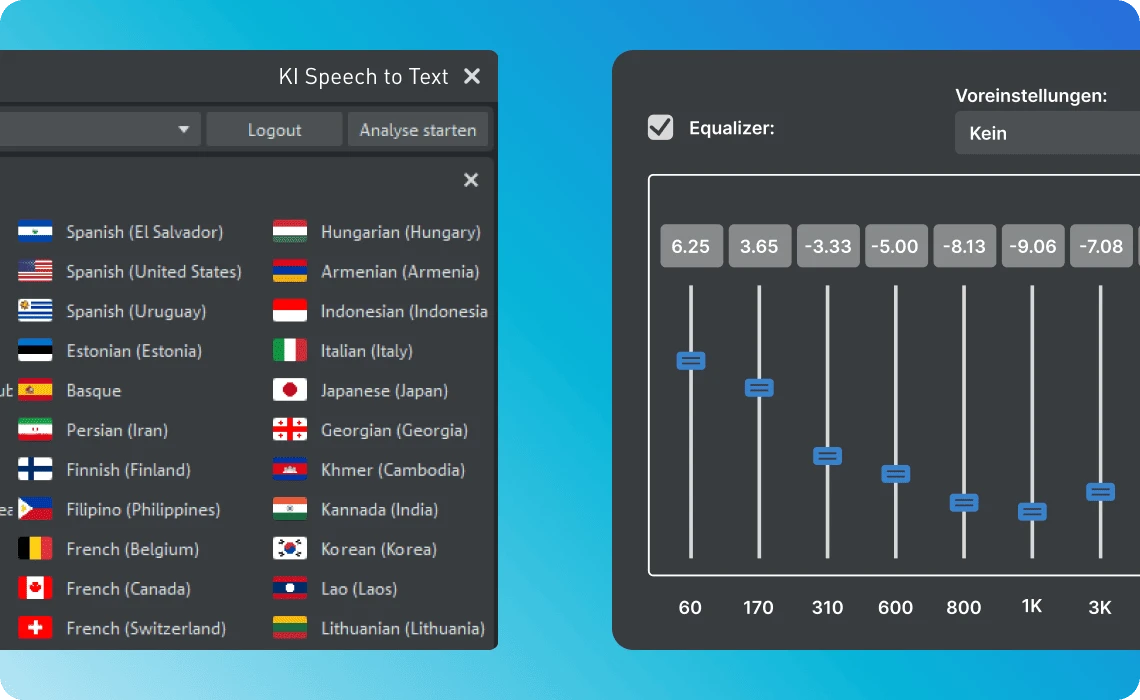
Task: Open the Voreinstellungen preset dropdown
Action: [x=1047, y=133]
